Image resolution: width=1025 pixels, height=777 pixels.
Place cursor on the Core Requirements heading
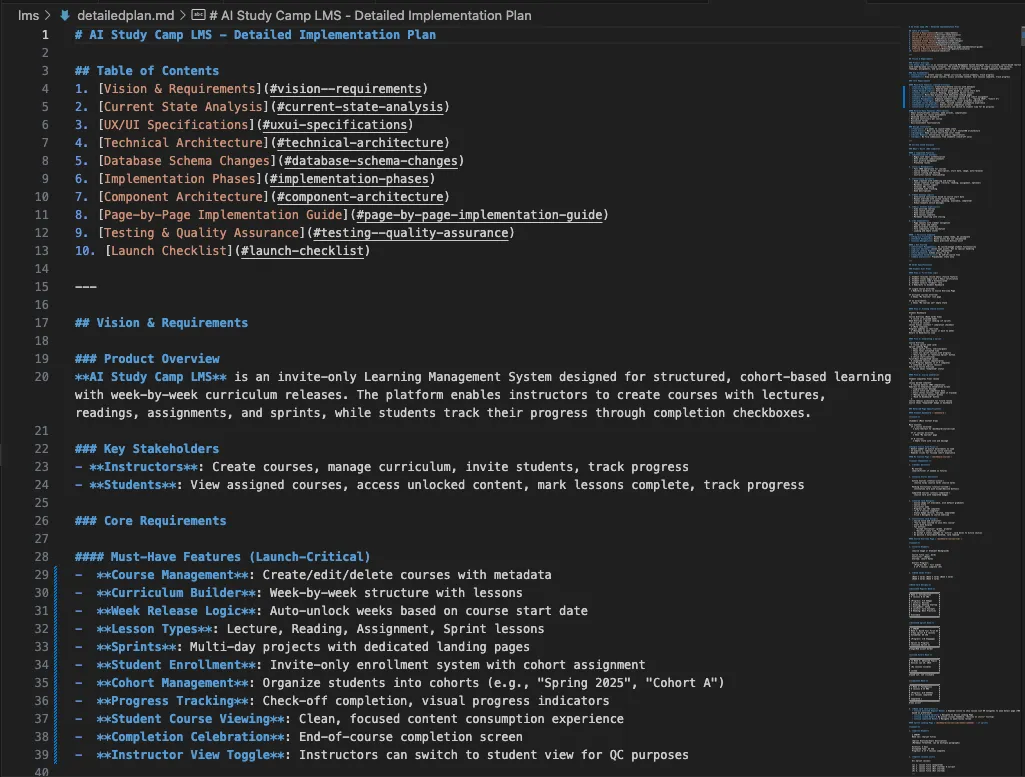pos(164,521)
